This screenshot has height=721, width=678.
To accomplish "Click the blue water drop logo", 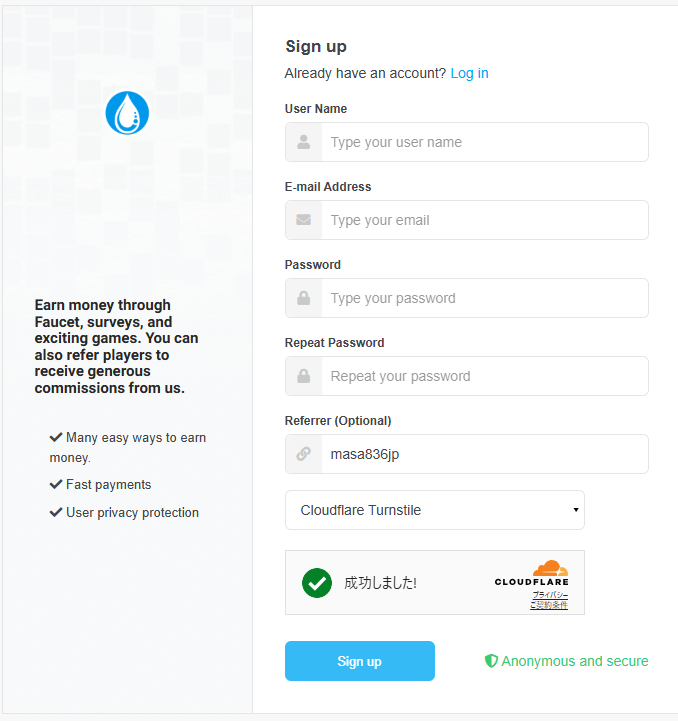I will click(127, 113).
